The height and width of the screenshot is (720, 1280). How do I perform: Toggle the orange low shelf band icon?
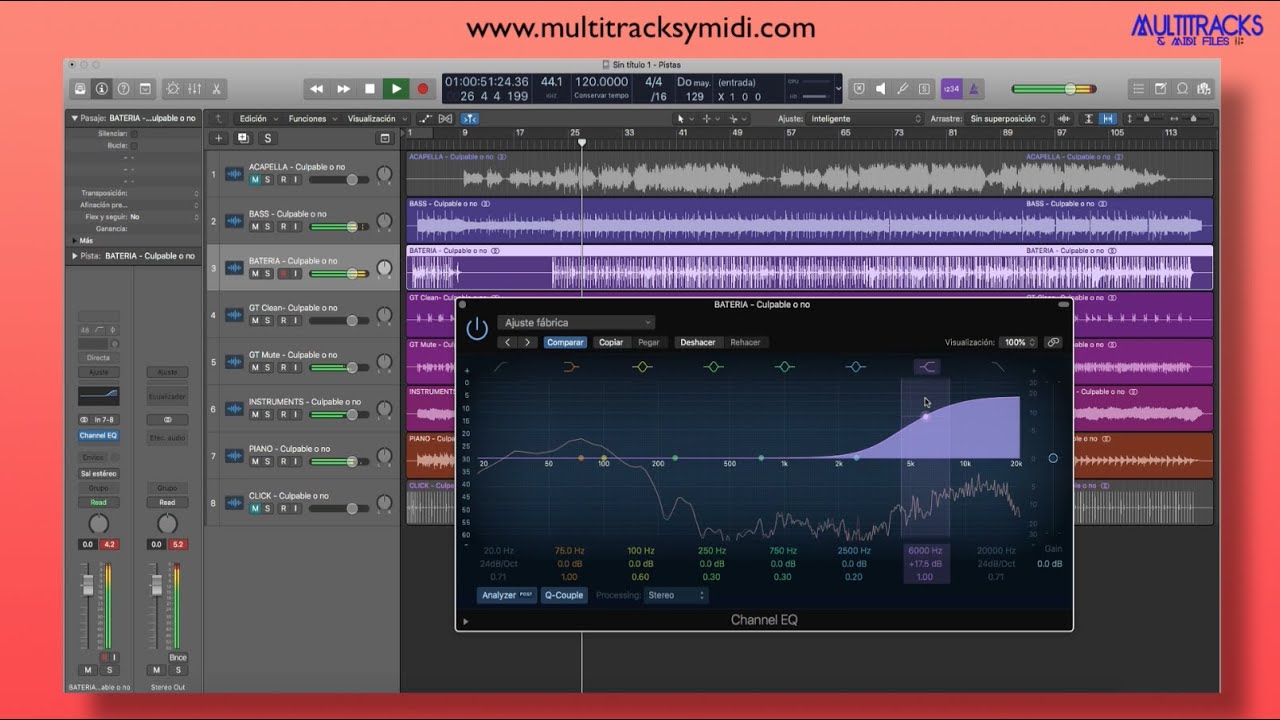pos(571,367)
